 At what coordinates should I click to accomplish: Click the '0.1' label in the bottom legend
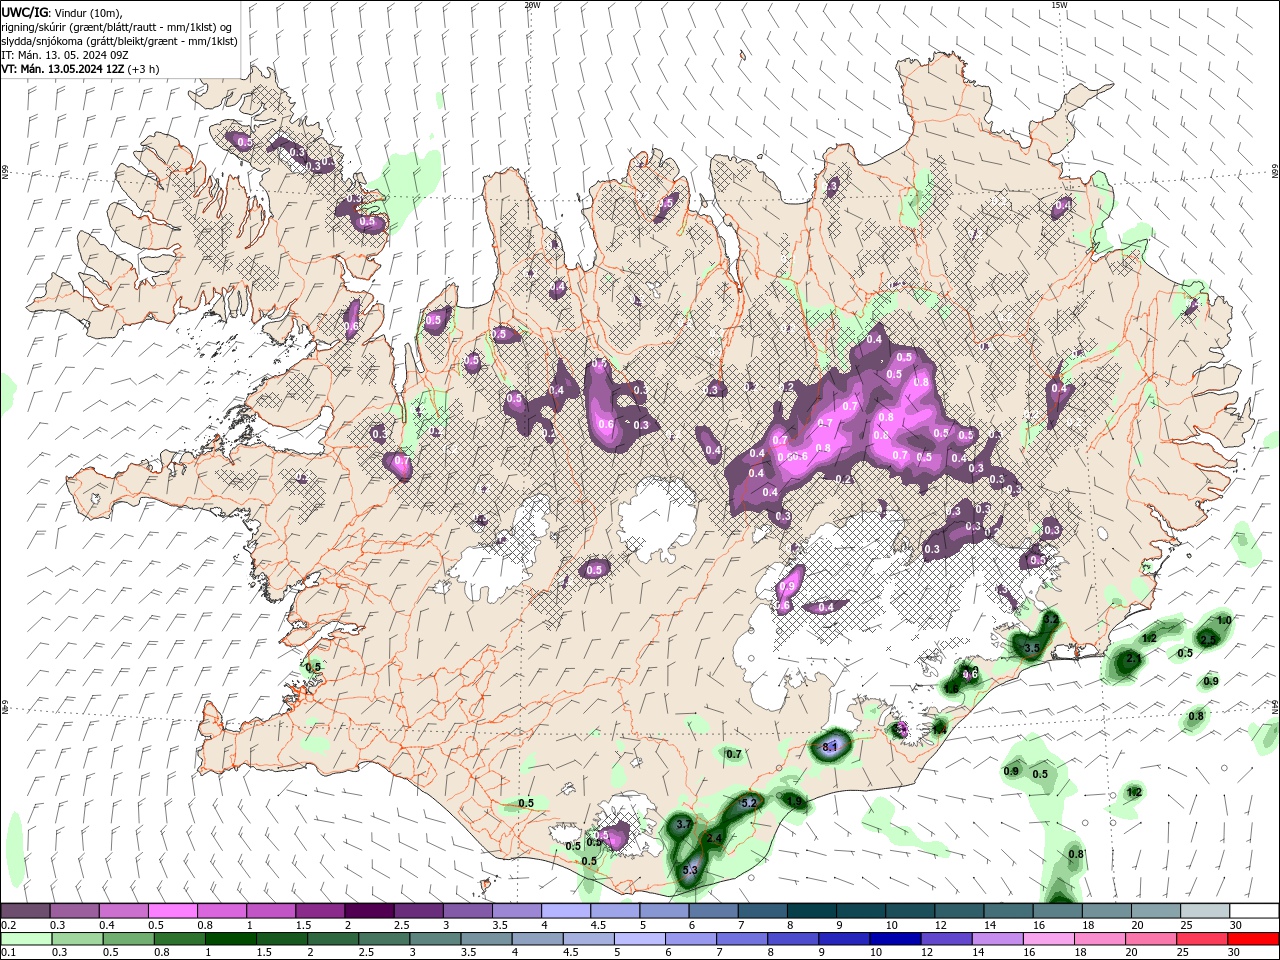(x=8, y=953)
